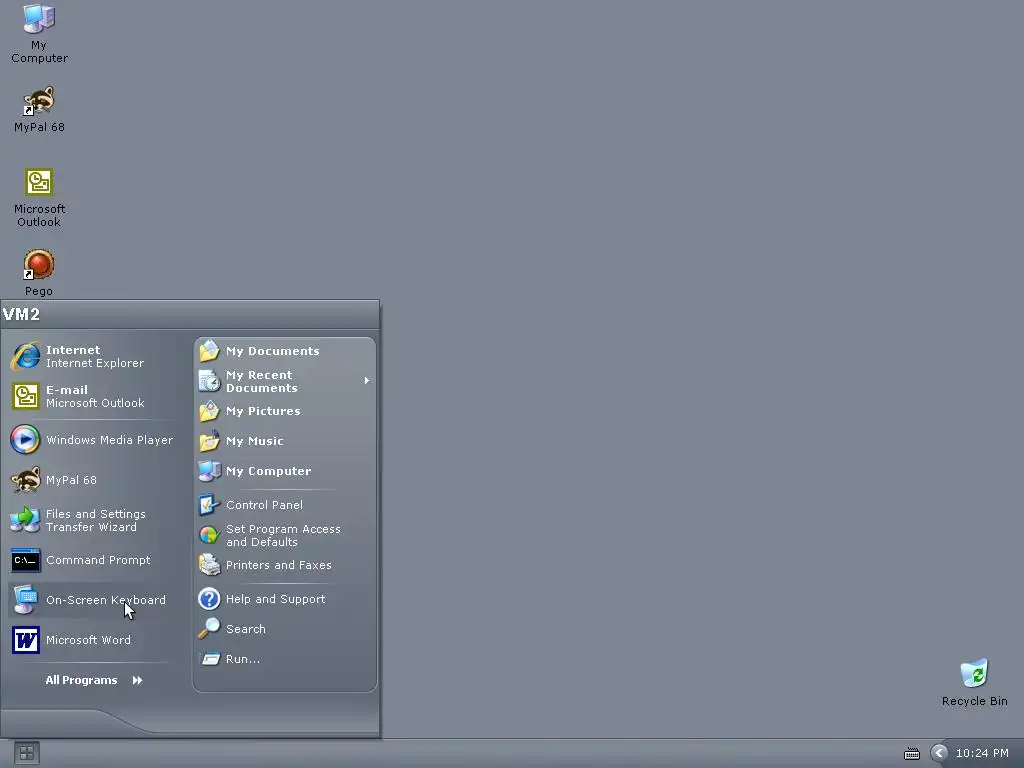Viewport: 1024px width, 768px height.
Task: Choose Printers and Faxes label
Action: point(279,565)
